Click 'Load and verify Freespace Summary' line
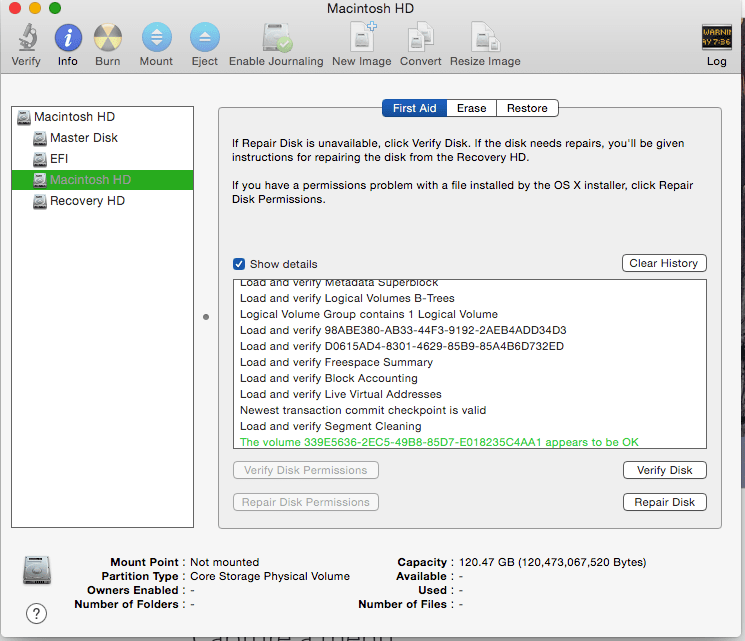745x641 pixels. [336, 362]
